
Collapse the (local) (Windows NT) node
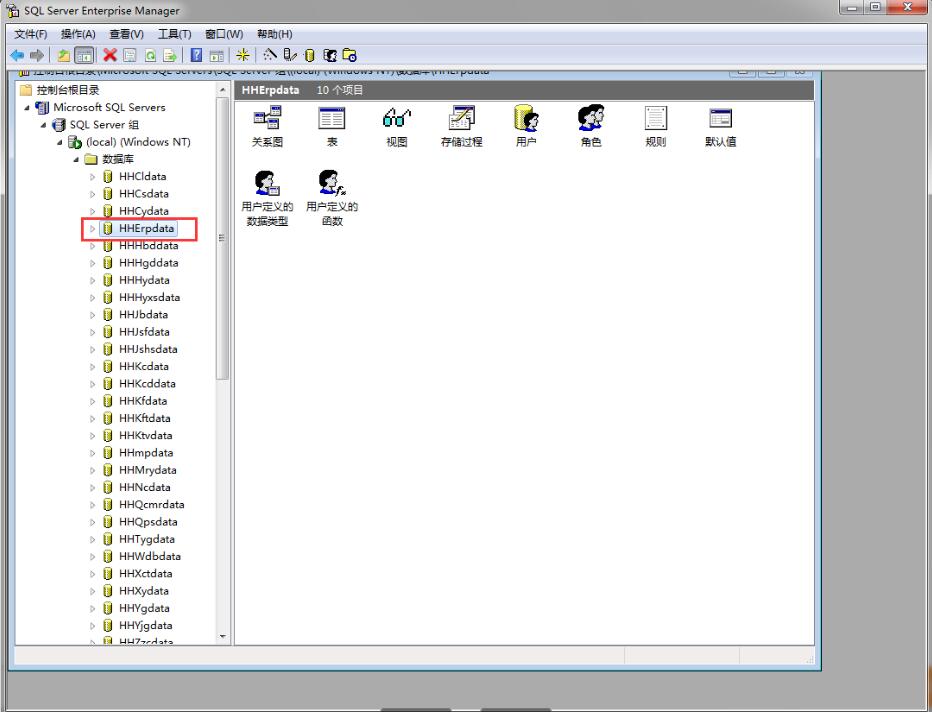[x=59, y=142]
